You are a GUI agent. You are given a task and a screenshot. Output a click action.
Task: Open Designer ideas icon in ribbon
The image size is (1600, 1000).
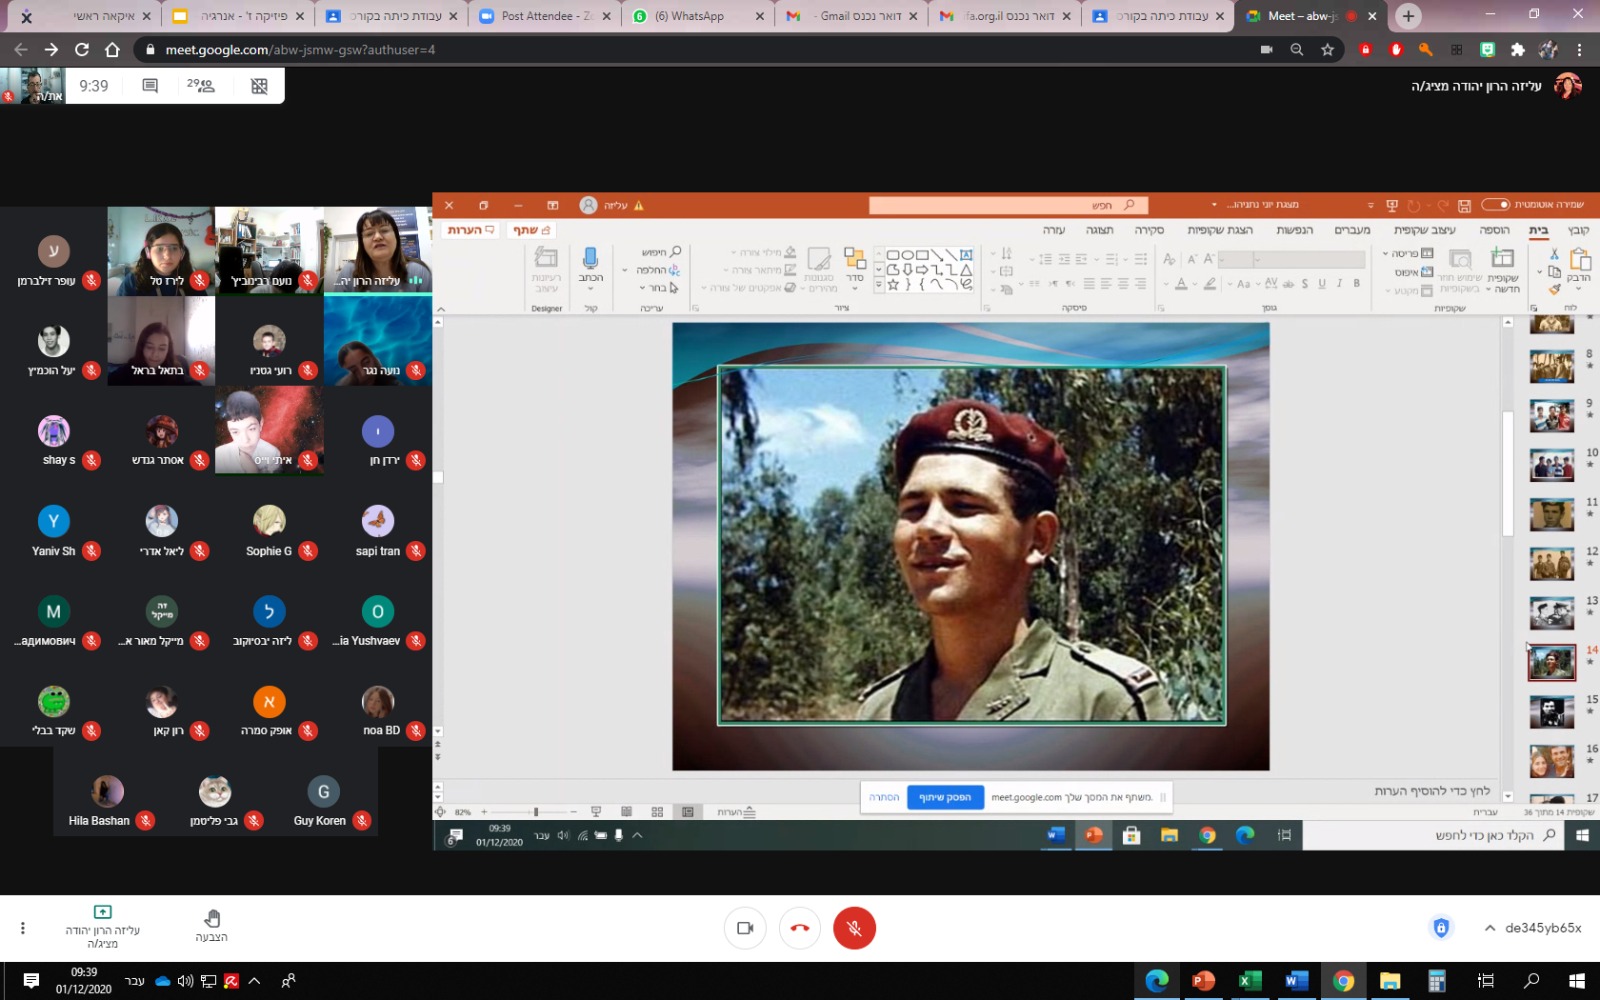tap(546, 258)
